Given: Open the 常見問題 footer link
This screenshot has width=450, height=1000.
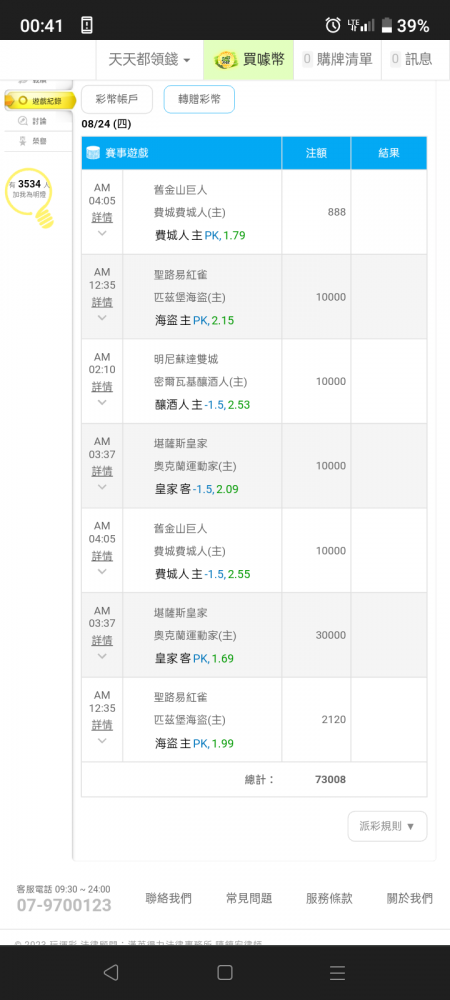Looking at the screenshot, I should [249, 899].
